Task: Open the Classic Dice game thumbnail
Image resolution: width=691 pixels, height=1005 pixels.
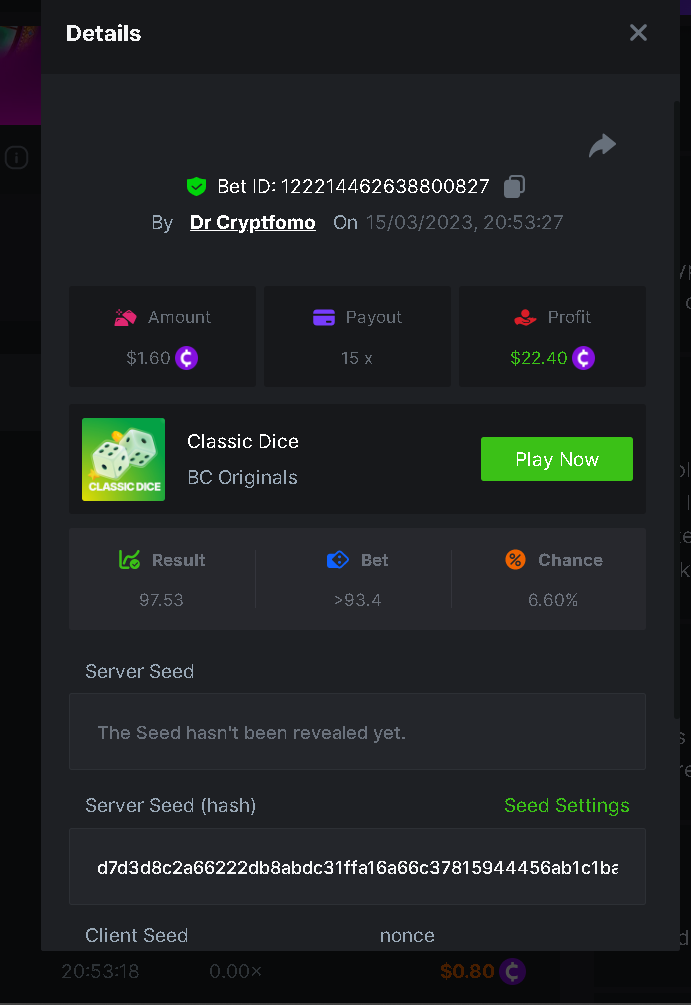Action: point(123,459)
